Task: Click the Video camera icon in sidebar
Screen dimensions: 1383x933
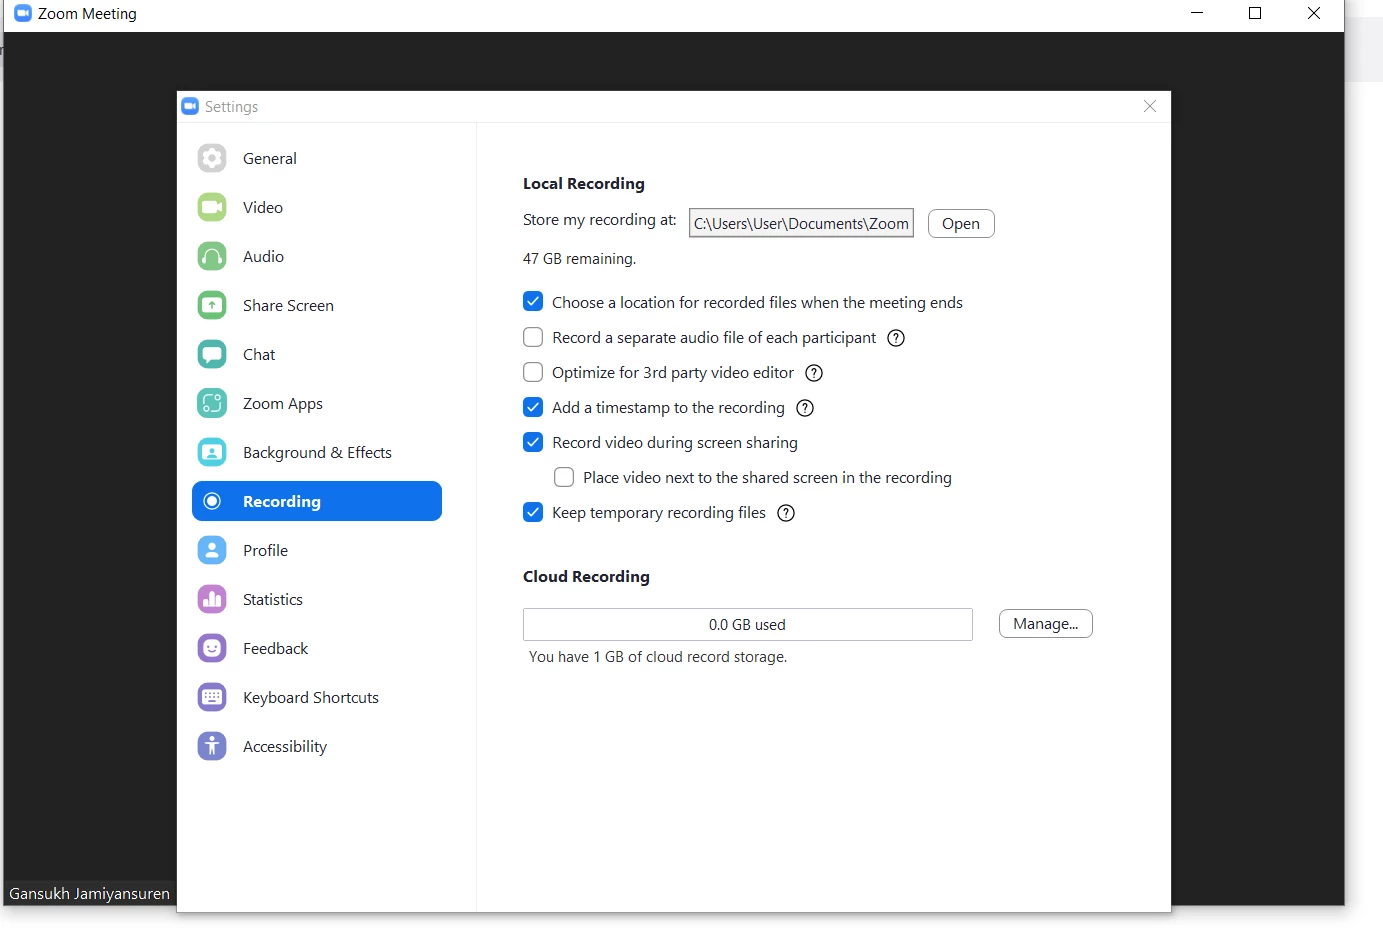Action: click(x=212, y=207)
